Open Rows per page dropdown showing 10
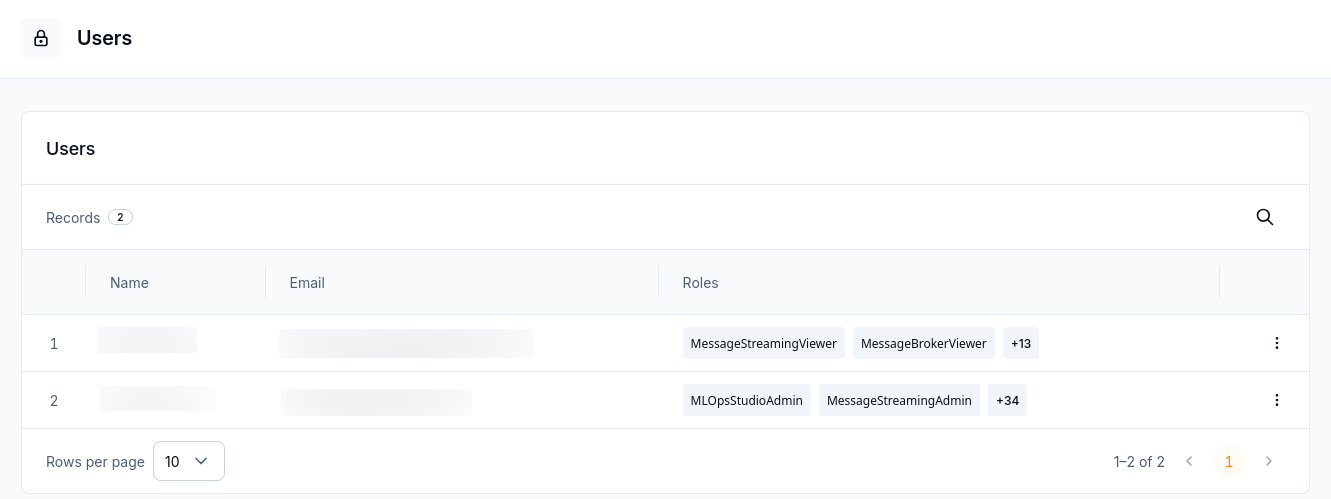The height and width of the screenshot is (499, 1331). (189, 461)
